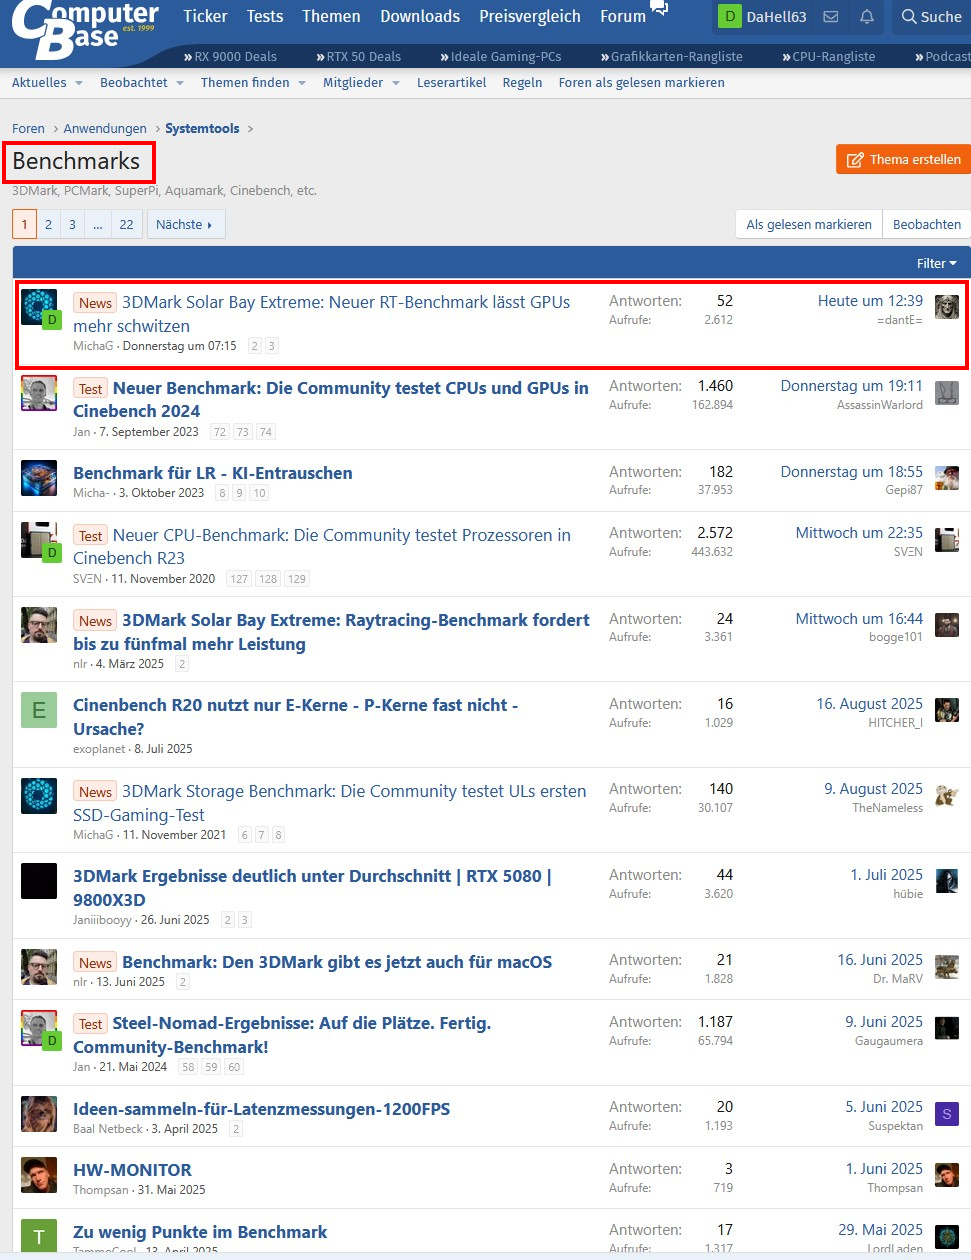This screenshot has width=971, height=1260.
Task: Go to Nächste page
Action: pyautogui.click(x=186, y=224)
